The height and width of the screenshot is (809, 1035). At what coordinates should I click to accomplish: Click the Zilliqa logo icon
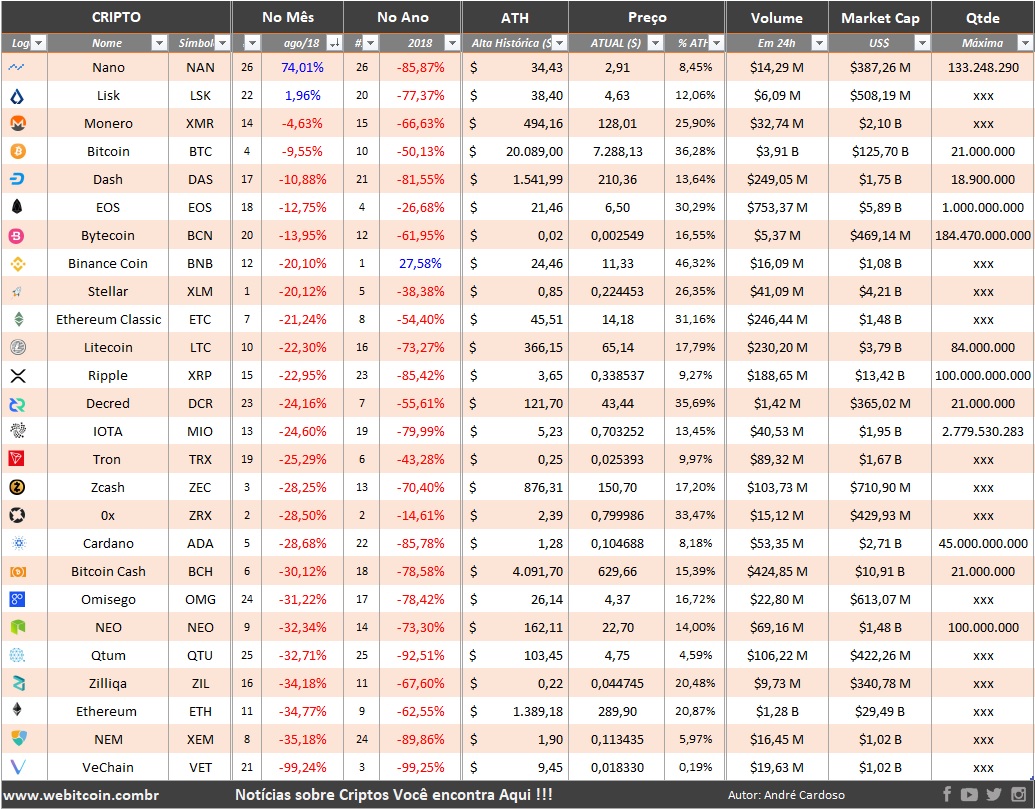[x=18, y=683]
